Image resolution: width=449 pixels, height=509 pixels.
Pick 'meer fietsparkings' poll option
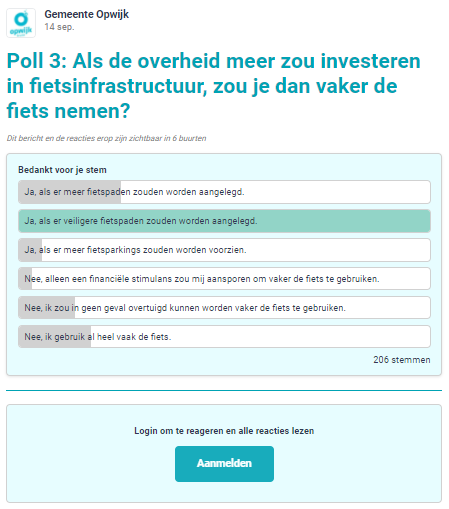coord(224,250)
